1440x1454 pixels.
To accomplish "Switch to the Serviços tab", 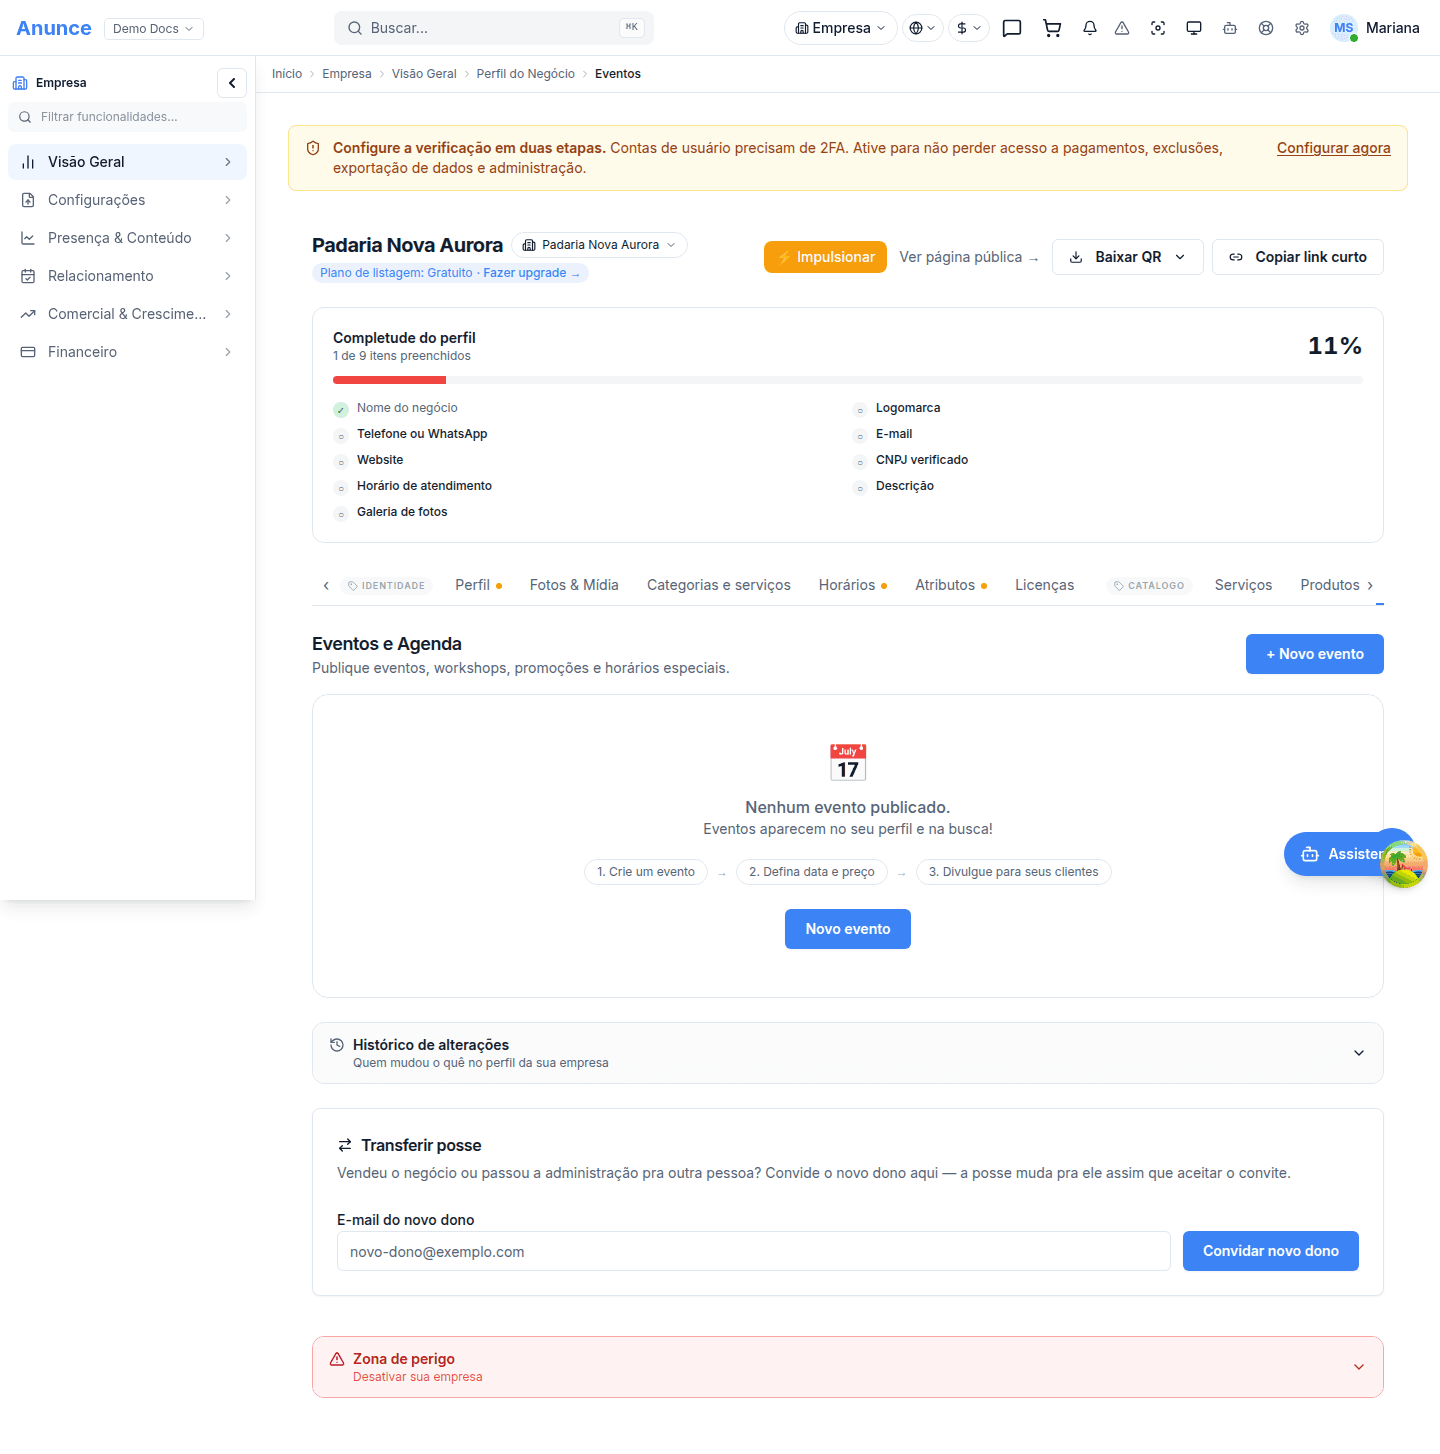I will point(1243,585).
